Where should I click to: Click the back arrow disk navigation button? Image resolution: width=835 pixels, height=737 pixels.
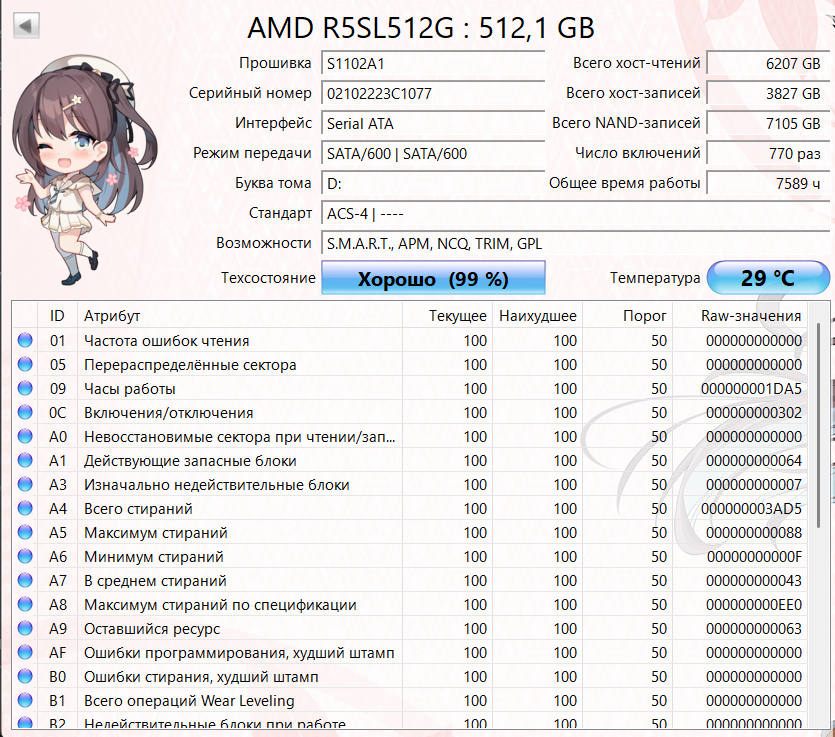[x=27, y=25]
